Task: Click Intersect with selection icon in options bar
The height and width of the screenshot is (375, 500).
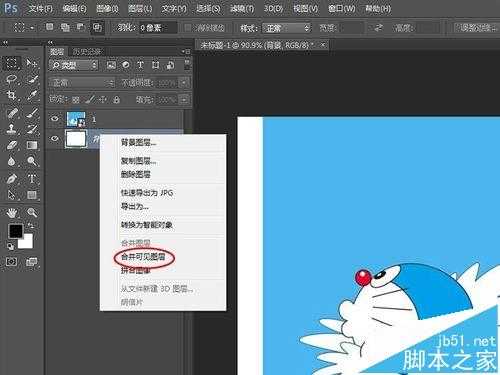Action: [97, 27]
